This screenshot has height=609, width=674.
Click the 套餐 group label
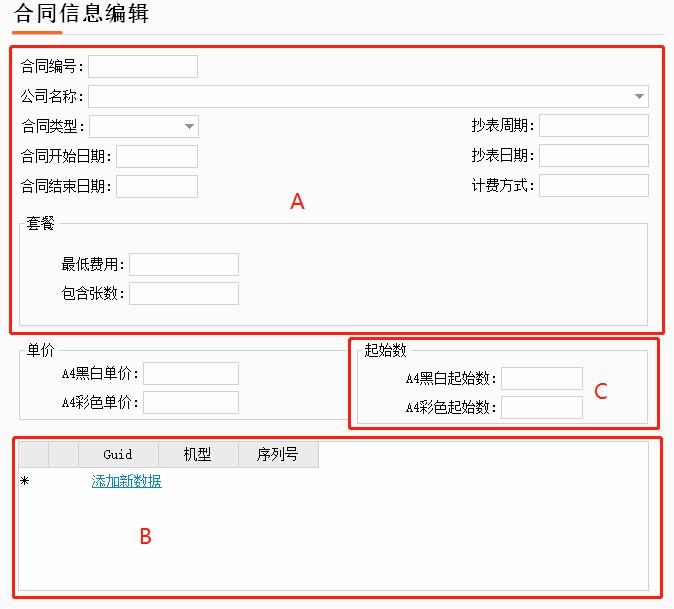(40, 223)
